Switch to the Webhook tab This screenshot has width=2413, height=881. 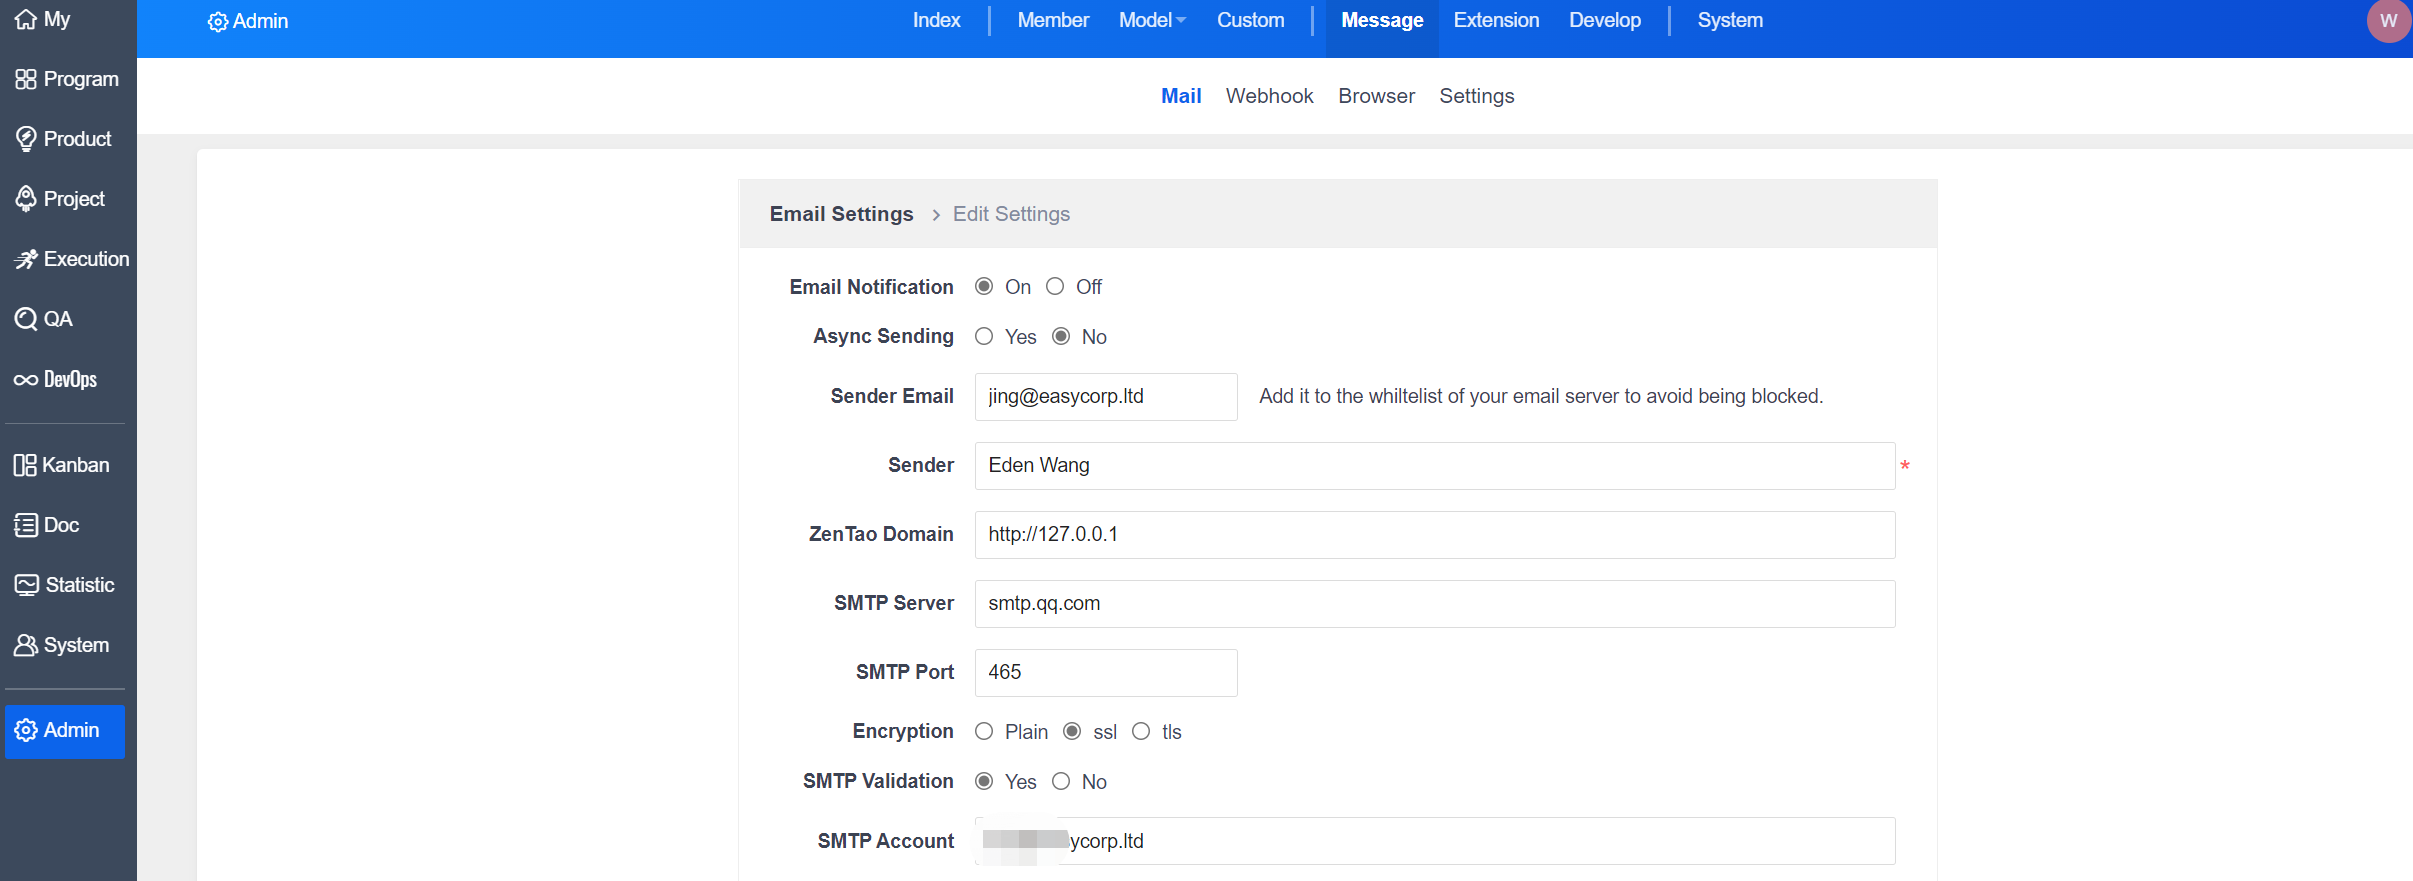(x=1269, y=96)
